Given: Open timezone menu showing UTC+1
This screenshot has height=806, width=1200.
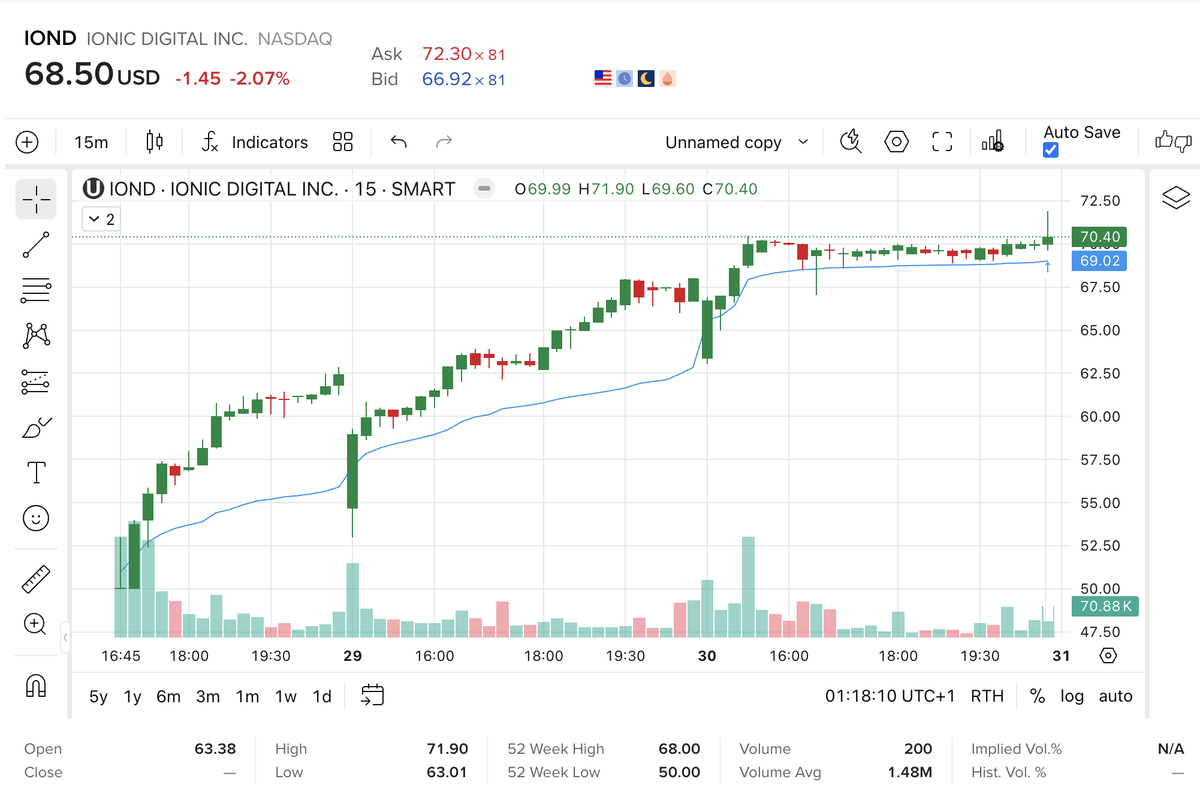Looking at the screenshot, I should (890, 696).
